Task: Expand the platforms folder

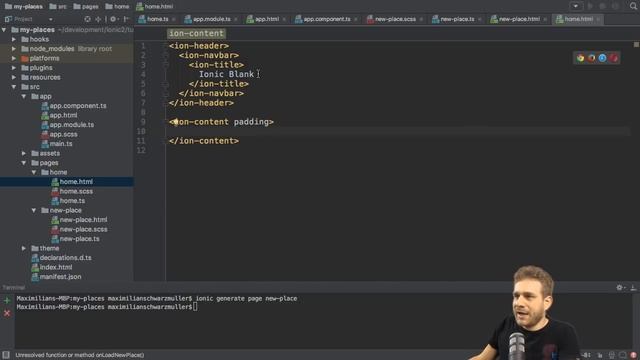Action: [14, 58]
